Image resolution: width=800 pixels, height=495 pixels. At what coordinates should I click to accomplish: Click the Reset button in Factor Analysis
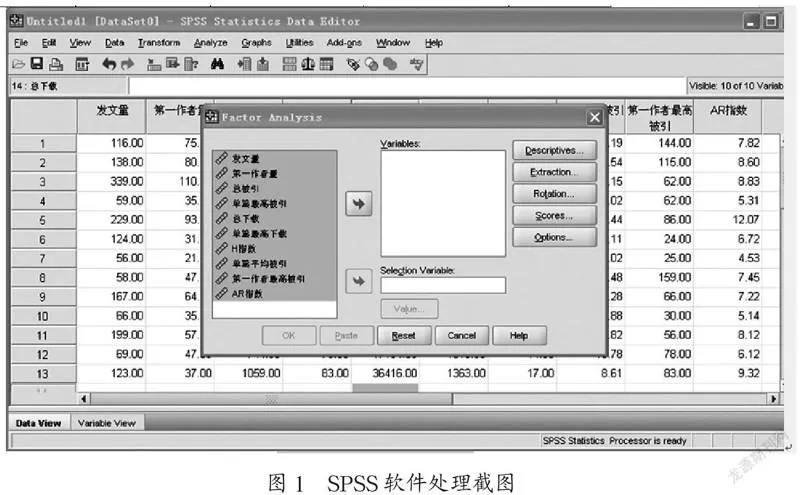click(404, 336)
